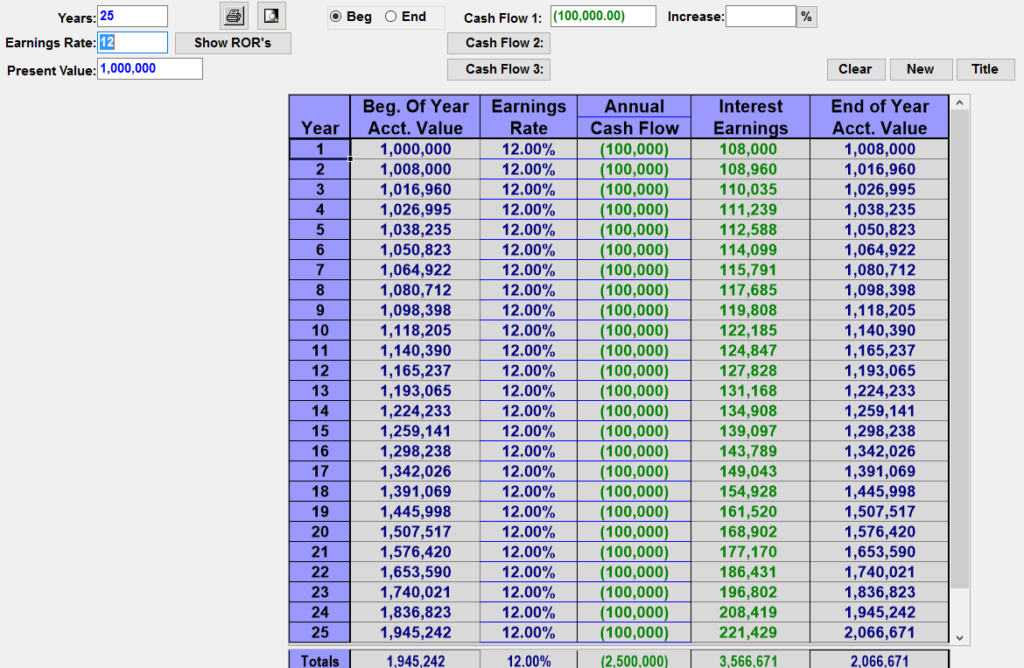This screenshot has width=1024, height=668.
Task: Click the Present Value input box
Action: click(150, 69)
